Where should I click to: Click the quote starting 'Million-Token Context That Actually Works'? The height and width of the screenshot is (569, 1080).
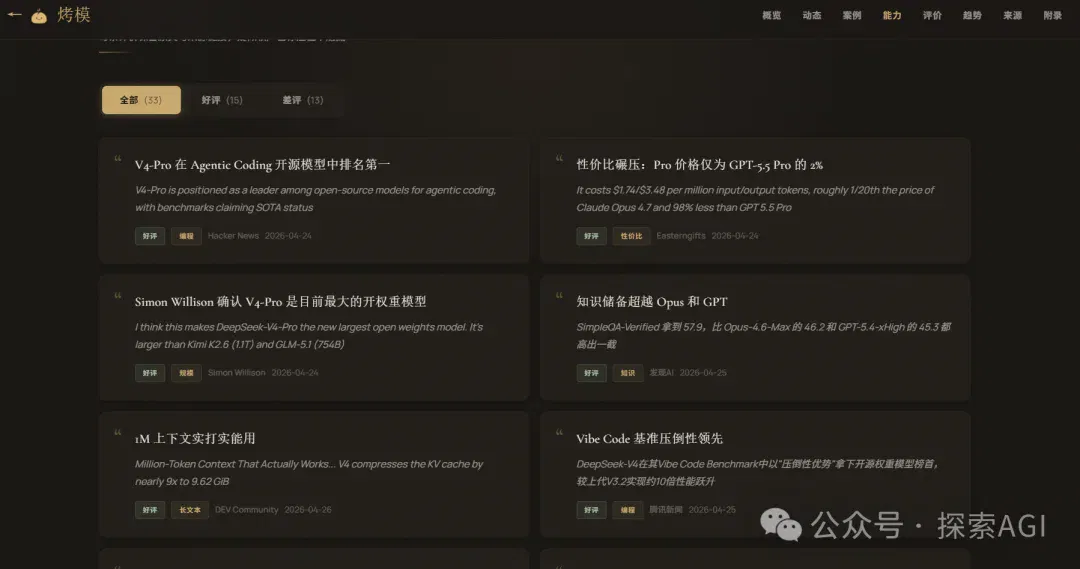(309, 473)
